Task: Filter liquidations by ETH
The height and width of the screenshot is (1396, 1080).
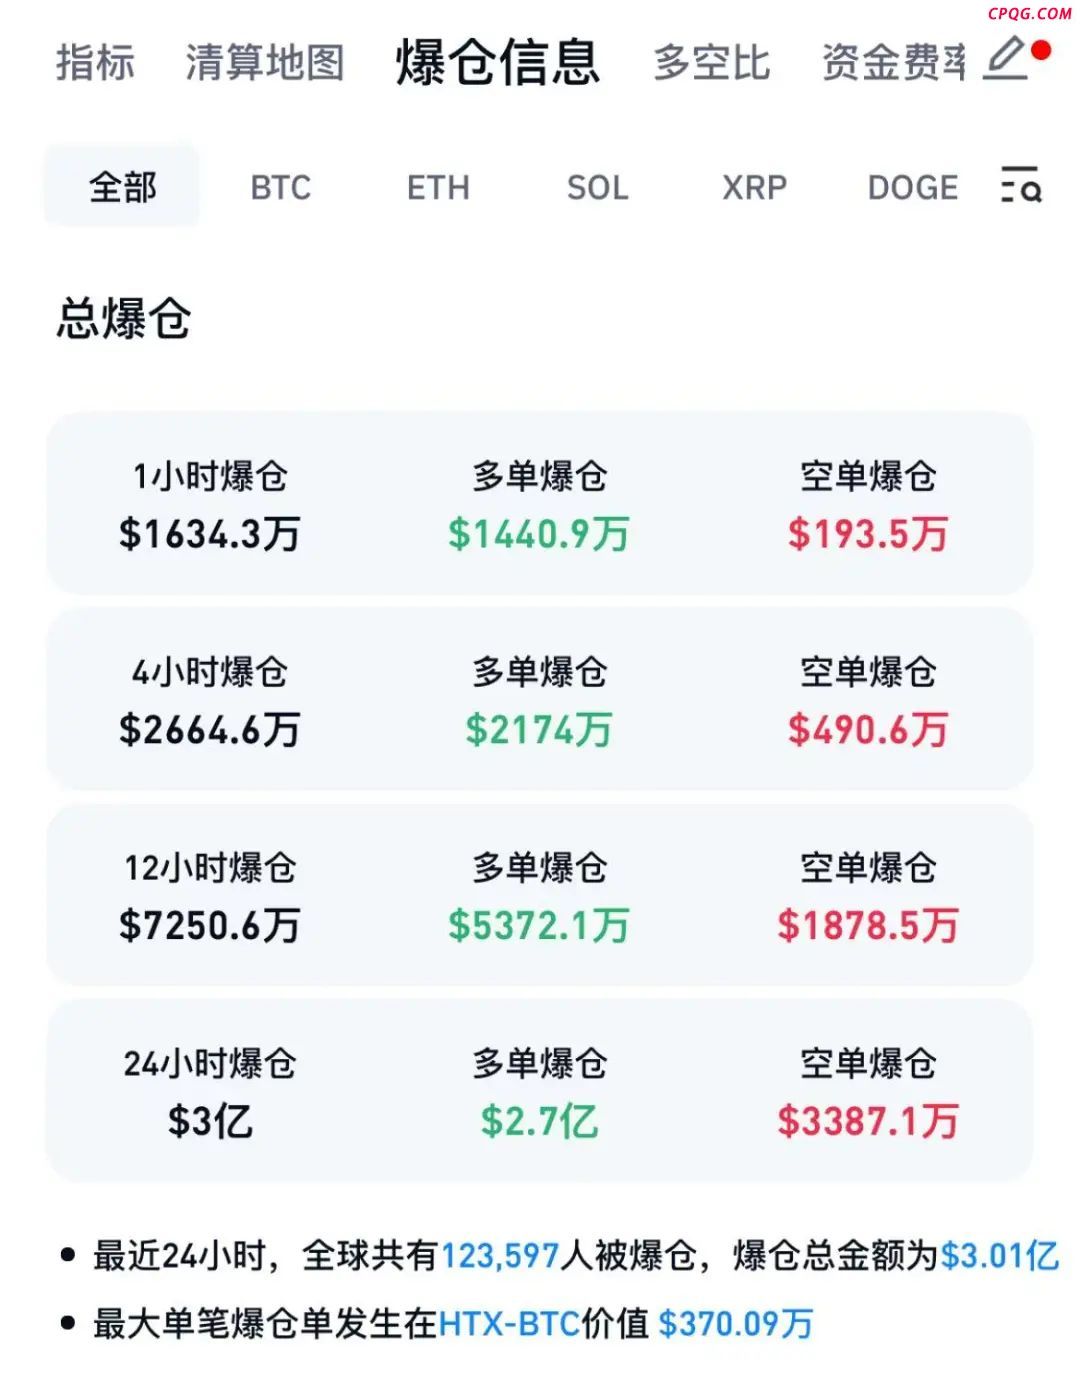Action: click(438, 187)
